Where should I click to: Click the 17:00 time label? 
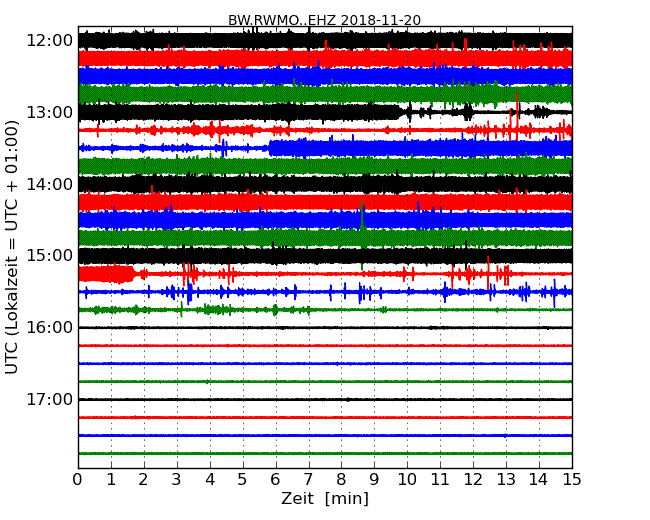tap(50, 399)
